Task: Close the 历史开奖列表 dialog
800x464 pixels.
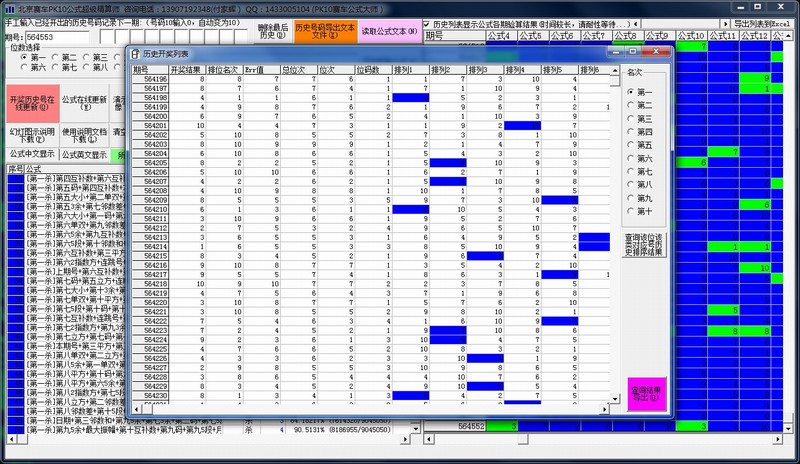Action: pos(654,50)
